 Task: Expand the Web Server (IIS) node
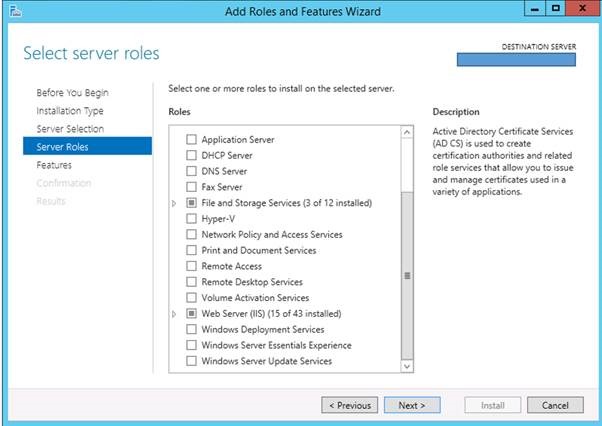pyautogui.click(x=174, y=314)
